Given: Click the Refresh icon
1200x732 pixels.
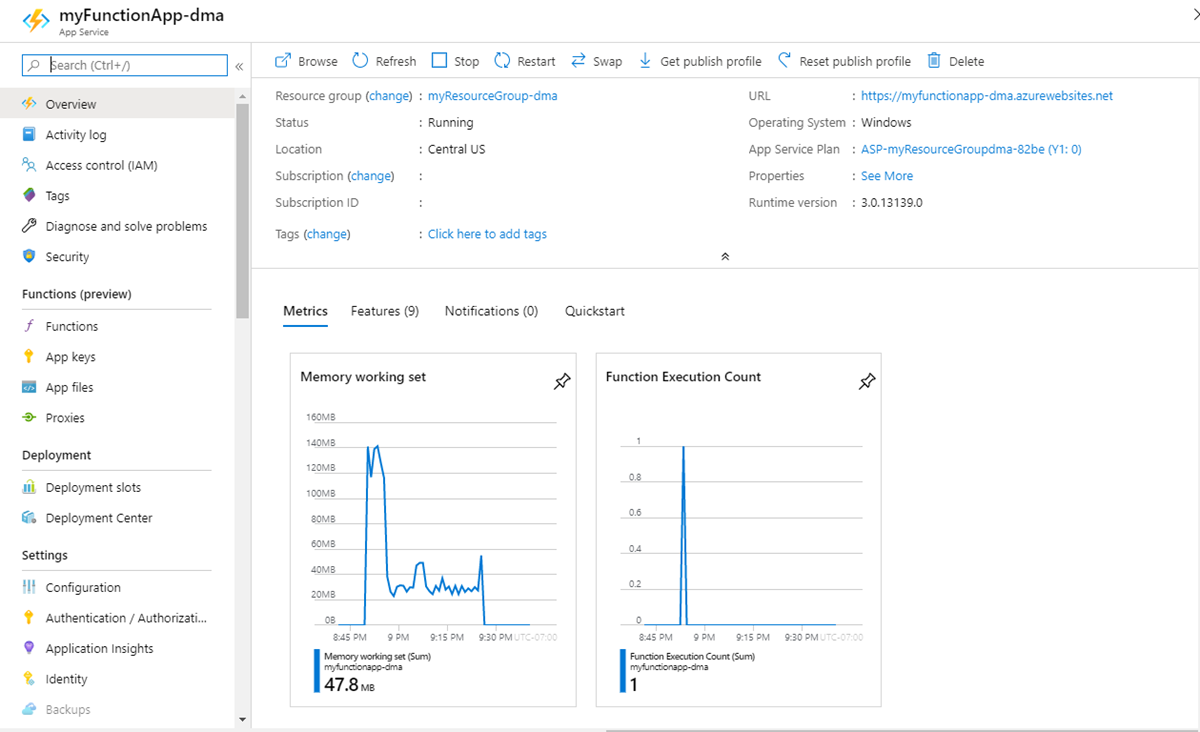Looking at the screenshot, I should coord(360,61).
